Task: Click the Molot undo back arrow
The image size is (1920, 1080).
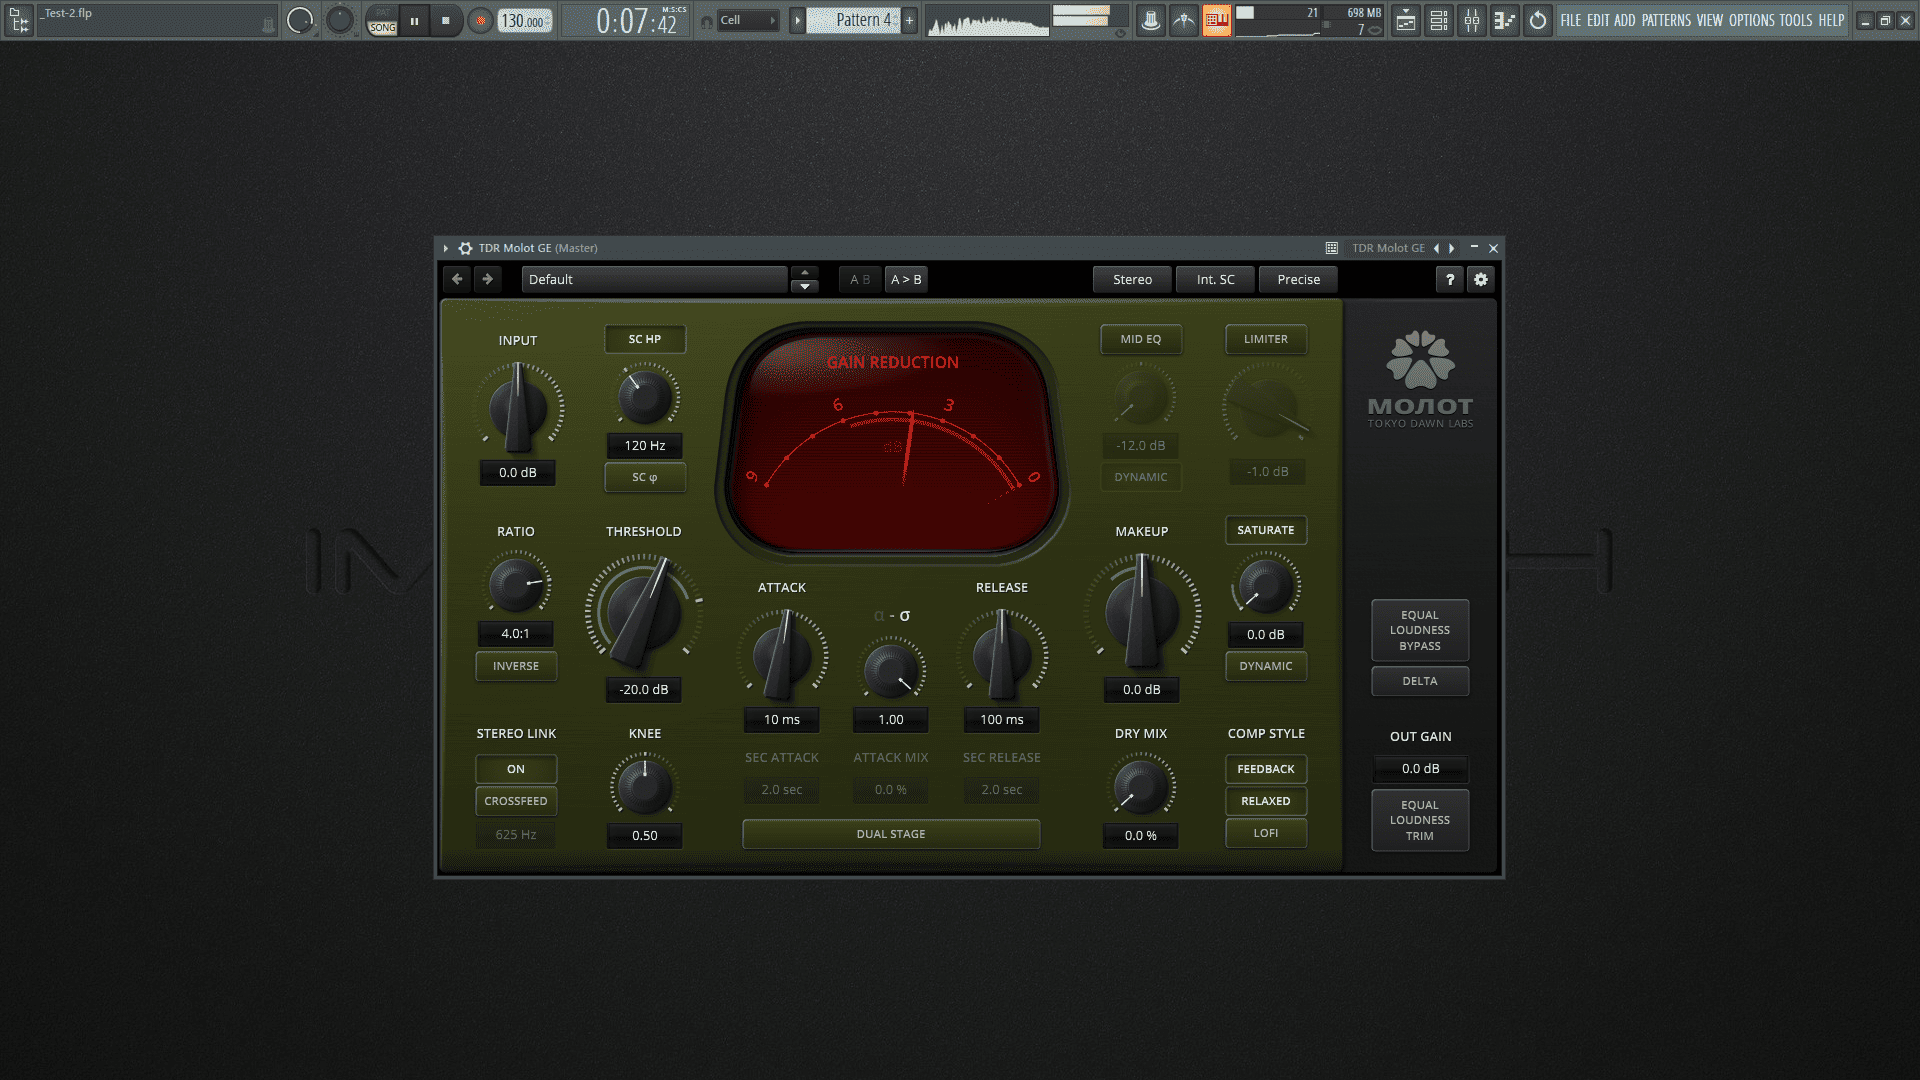Action: [x=457, y=279]
